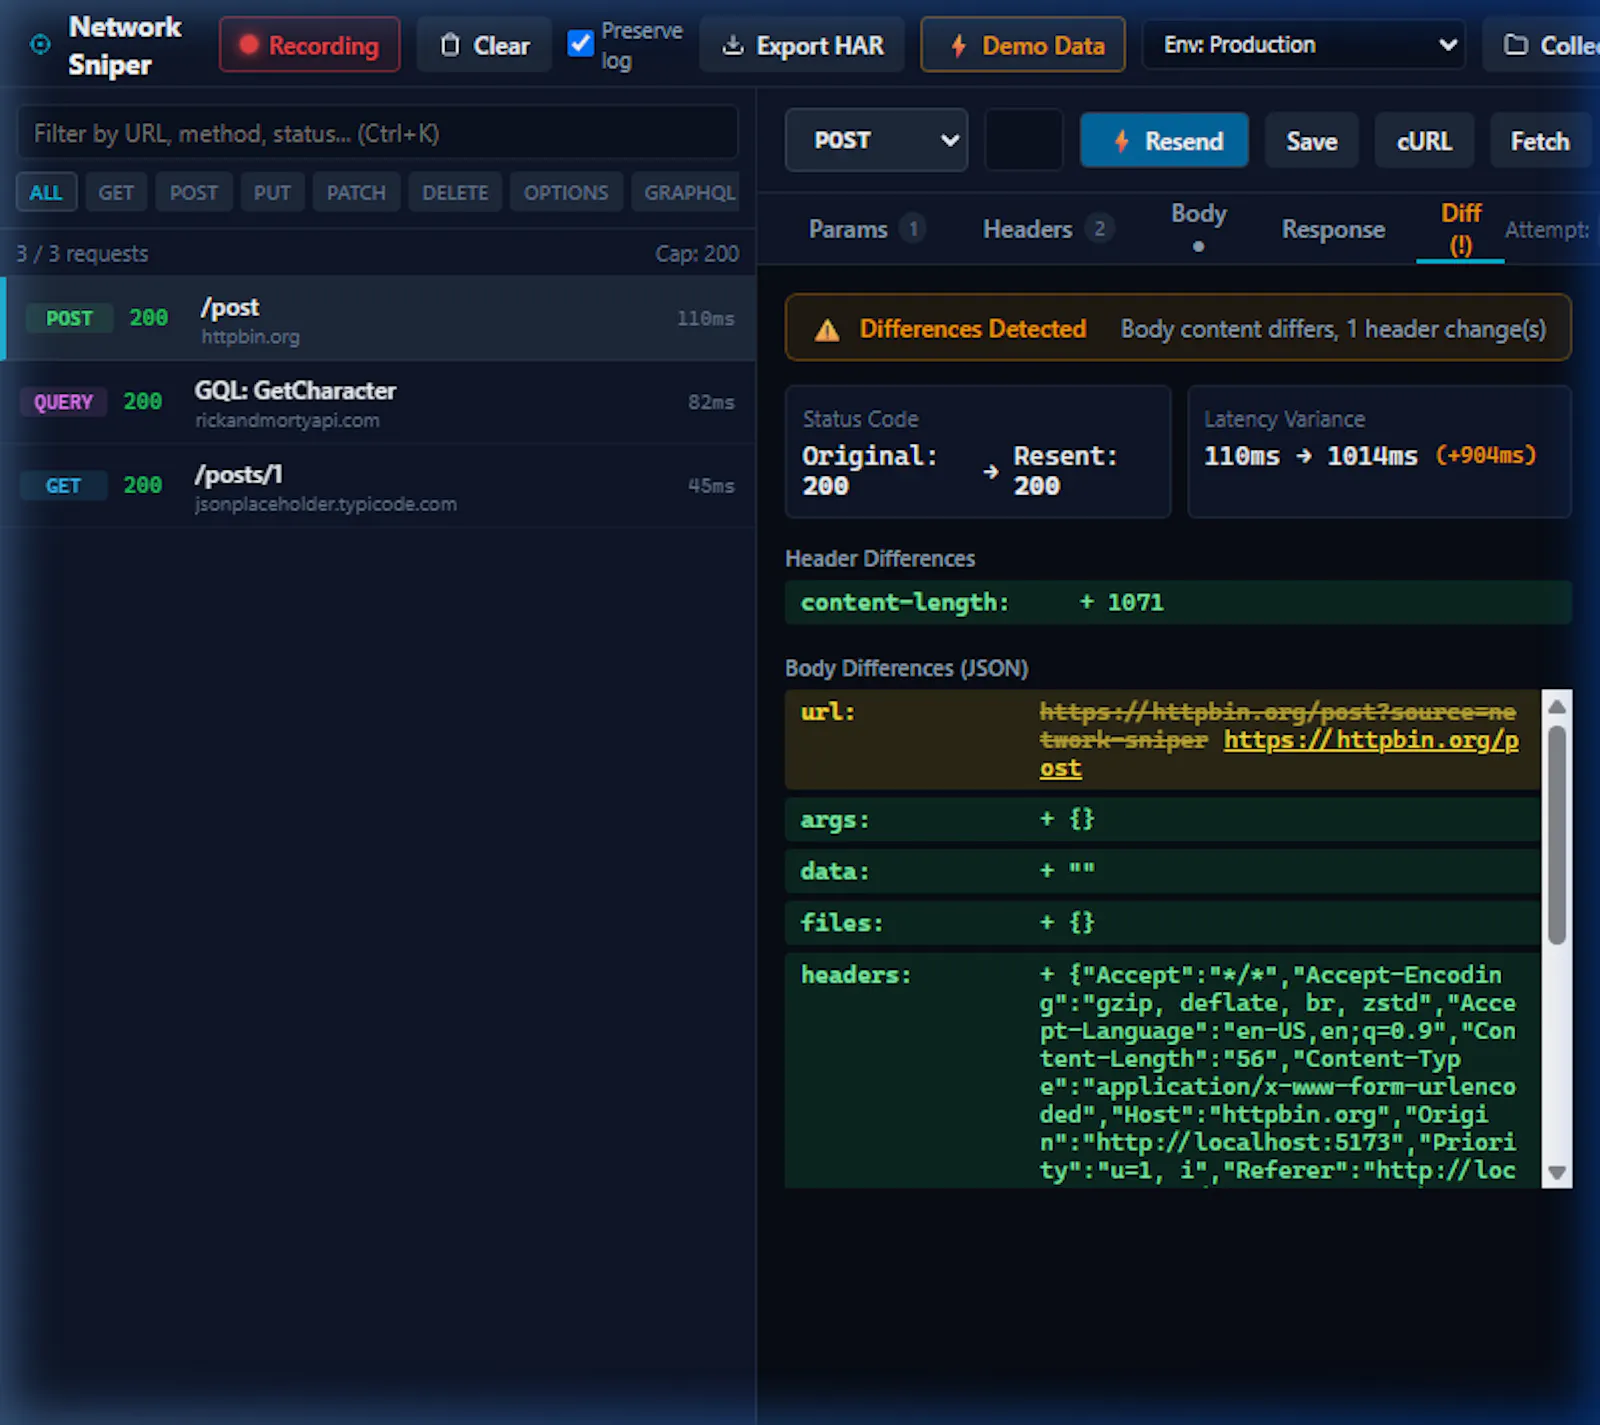This screenshot has height=1425, width=1600.
Task: Open the POST method dropdown
Action: click(x=876, y=140)
